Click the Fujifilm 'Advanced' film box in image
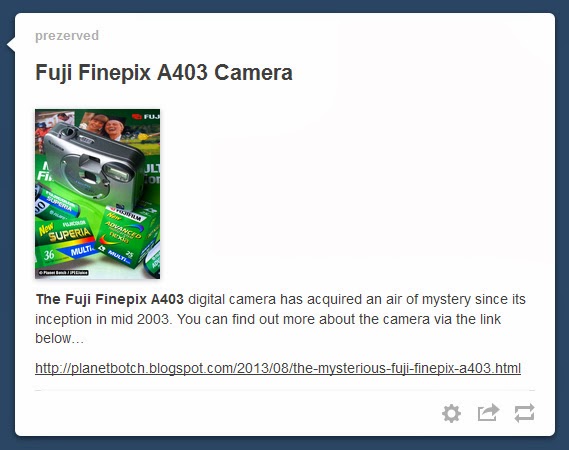 click(x=126, y=235)
